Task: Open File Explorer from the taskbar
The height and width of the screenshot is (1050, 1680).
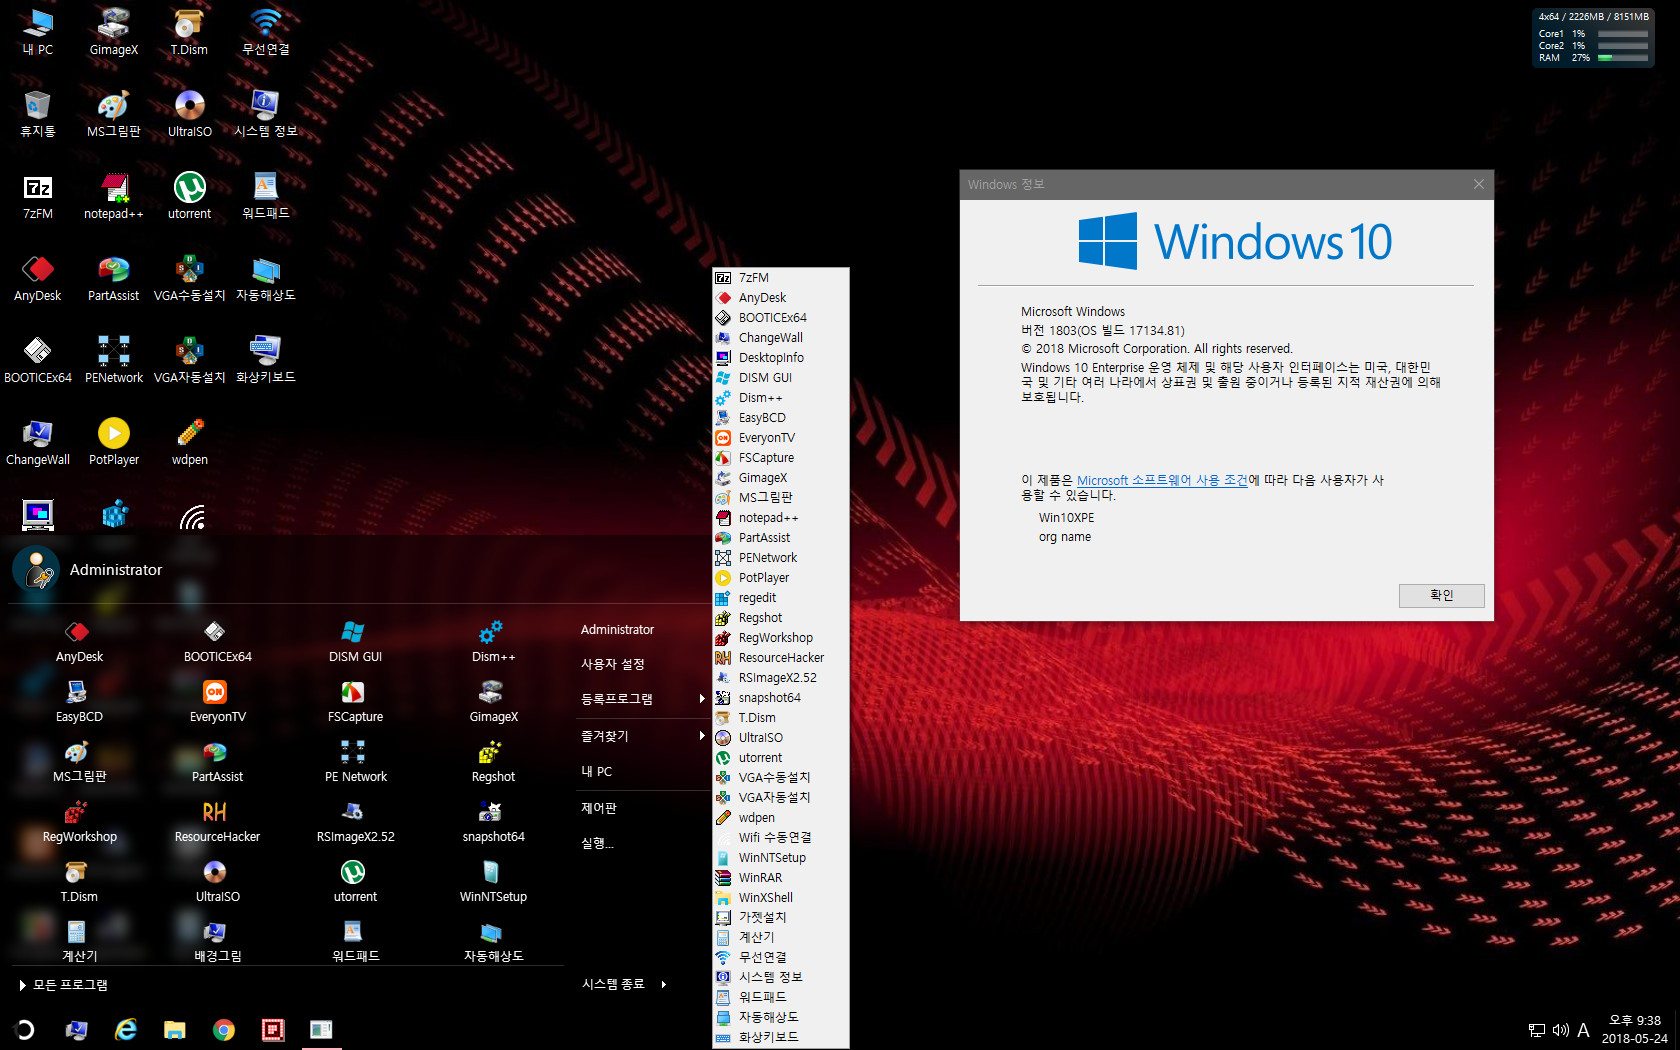Action: click(175, 1029)
